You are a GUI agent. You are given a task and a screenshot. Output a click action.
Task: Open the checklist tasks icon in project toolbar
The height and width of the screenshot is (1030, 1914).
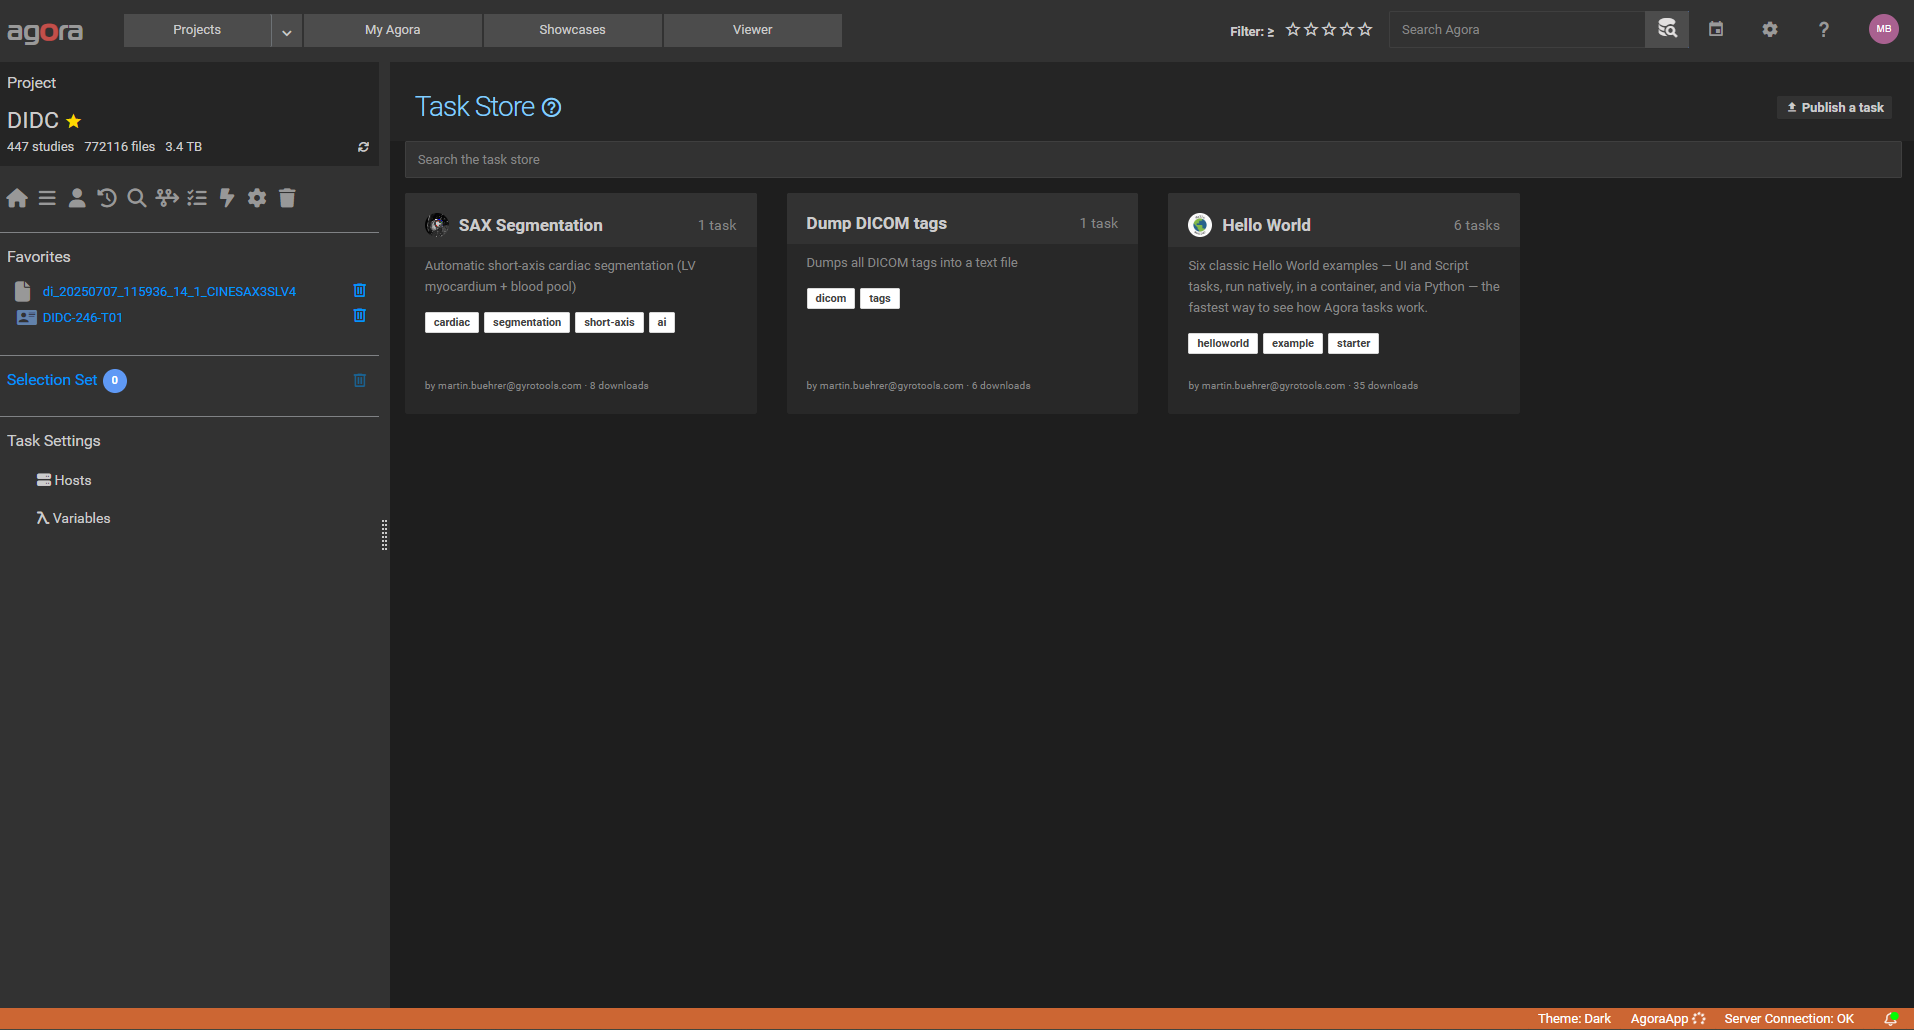197,198
